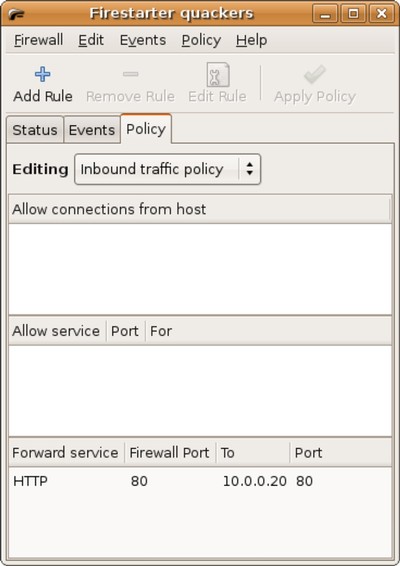Click the Allow connections from host header
Image resolution: width=400 pixels, height=566 pixels.
[200, 209]
